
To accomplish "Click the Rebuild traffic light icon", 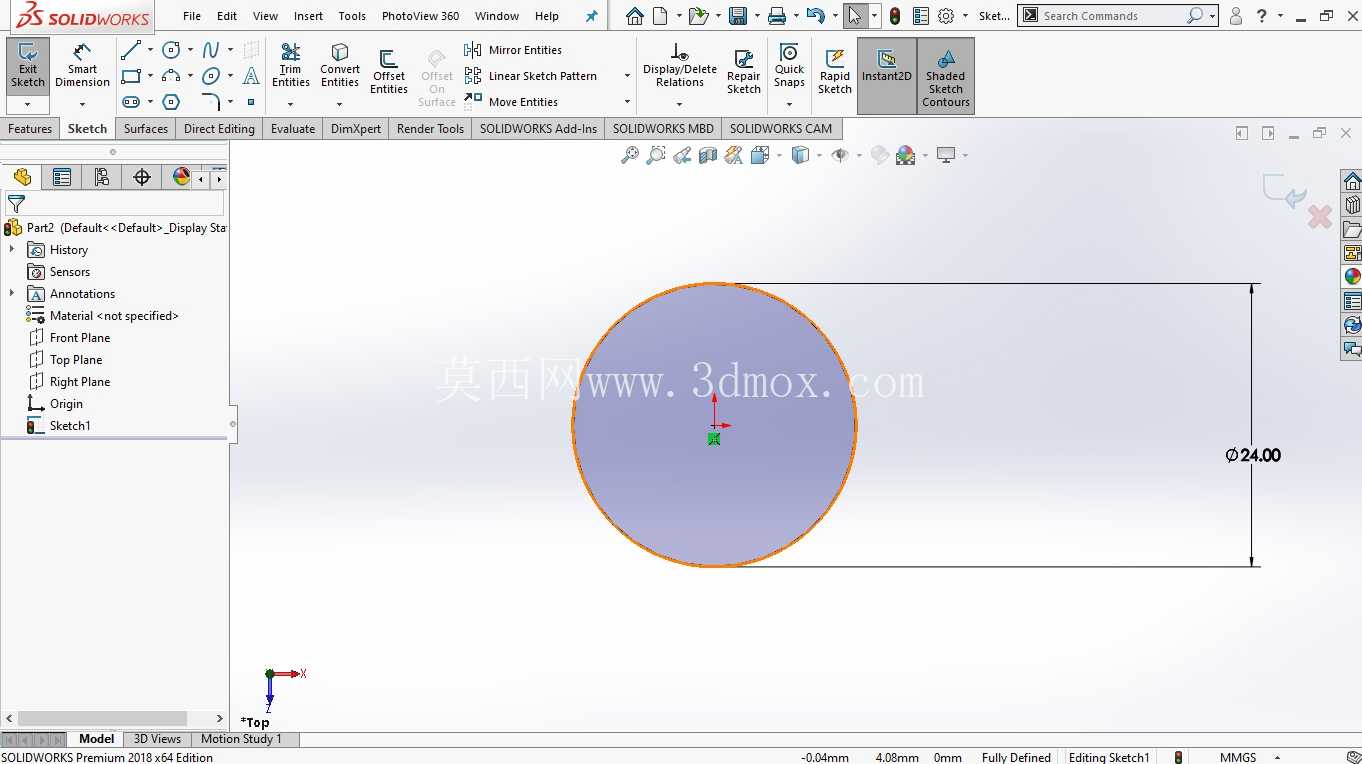I will (895, 16).
